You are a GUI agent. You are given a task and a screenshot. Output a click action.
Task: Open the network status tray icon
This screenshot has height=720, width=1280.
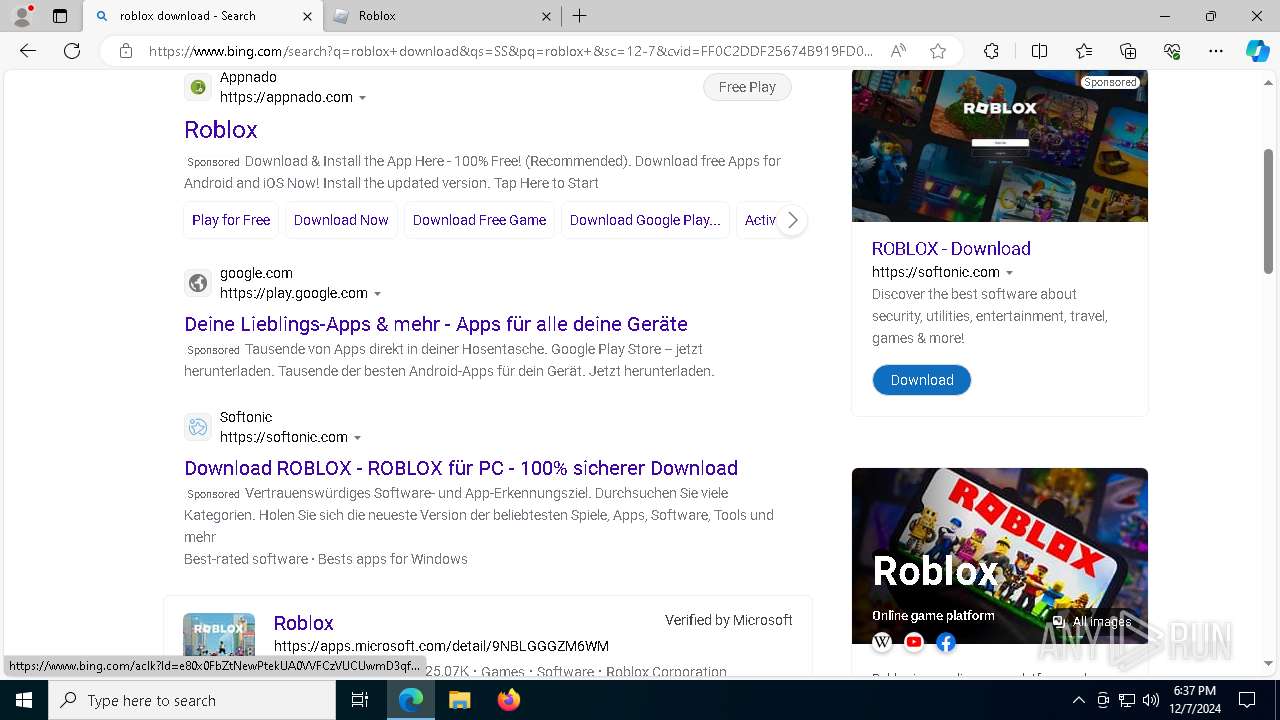click(x=1127, y=700)
